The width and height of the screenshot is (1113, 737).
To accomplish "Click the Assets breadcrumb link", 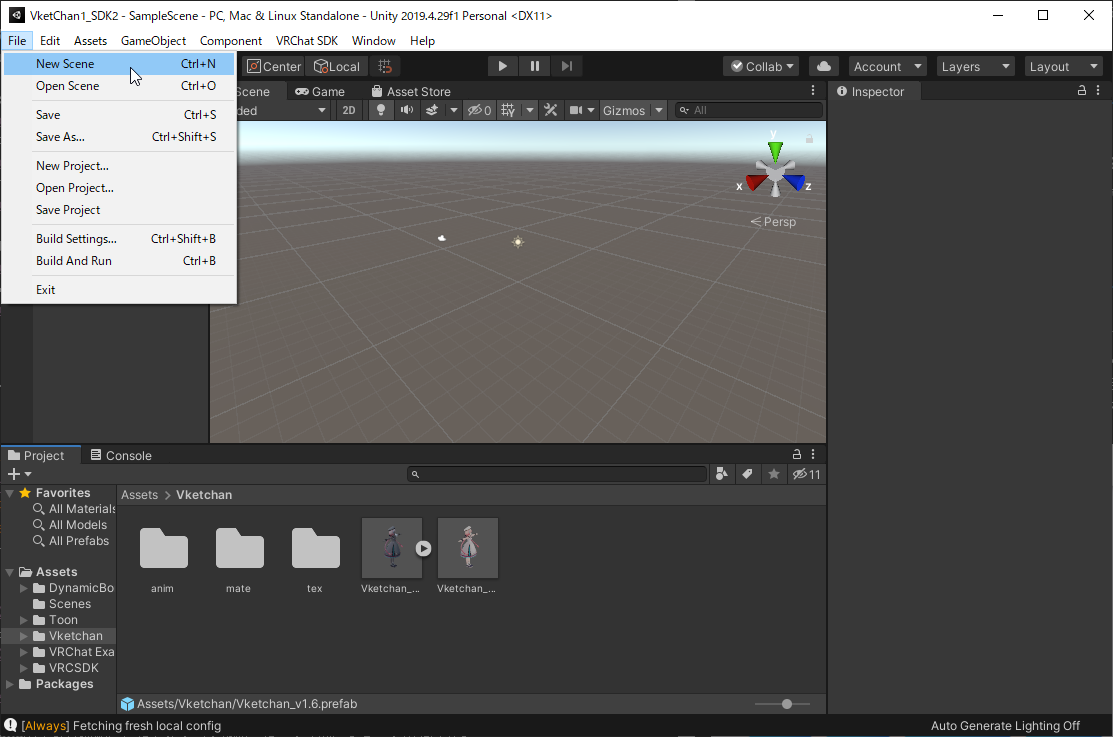I will (x=139, y=495).
